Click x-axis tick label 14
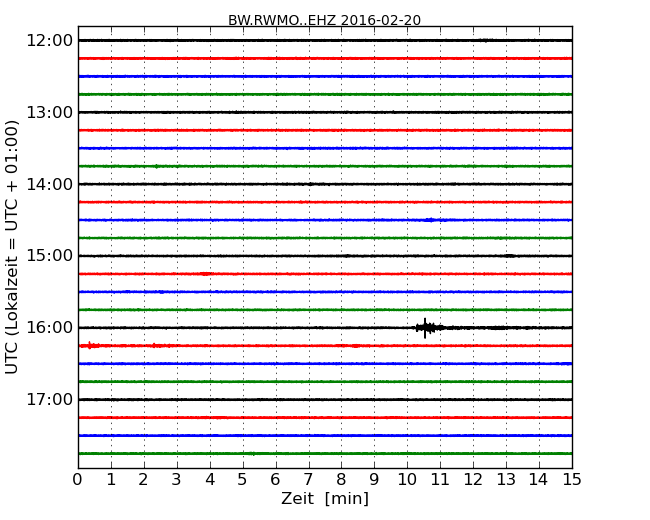 [539, 480]
